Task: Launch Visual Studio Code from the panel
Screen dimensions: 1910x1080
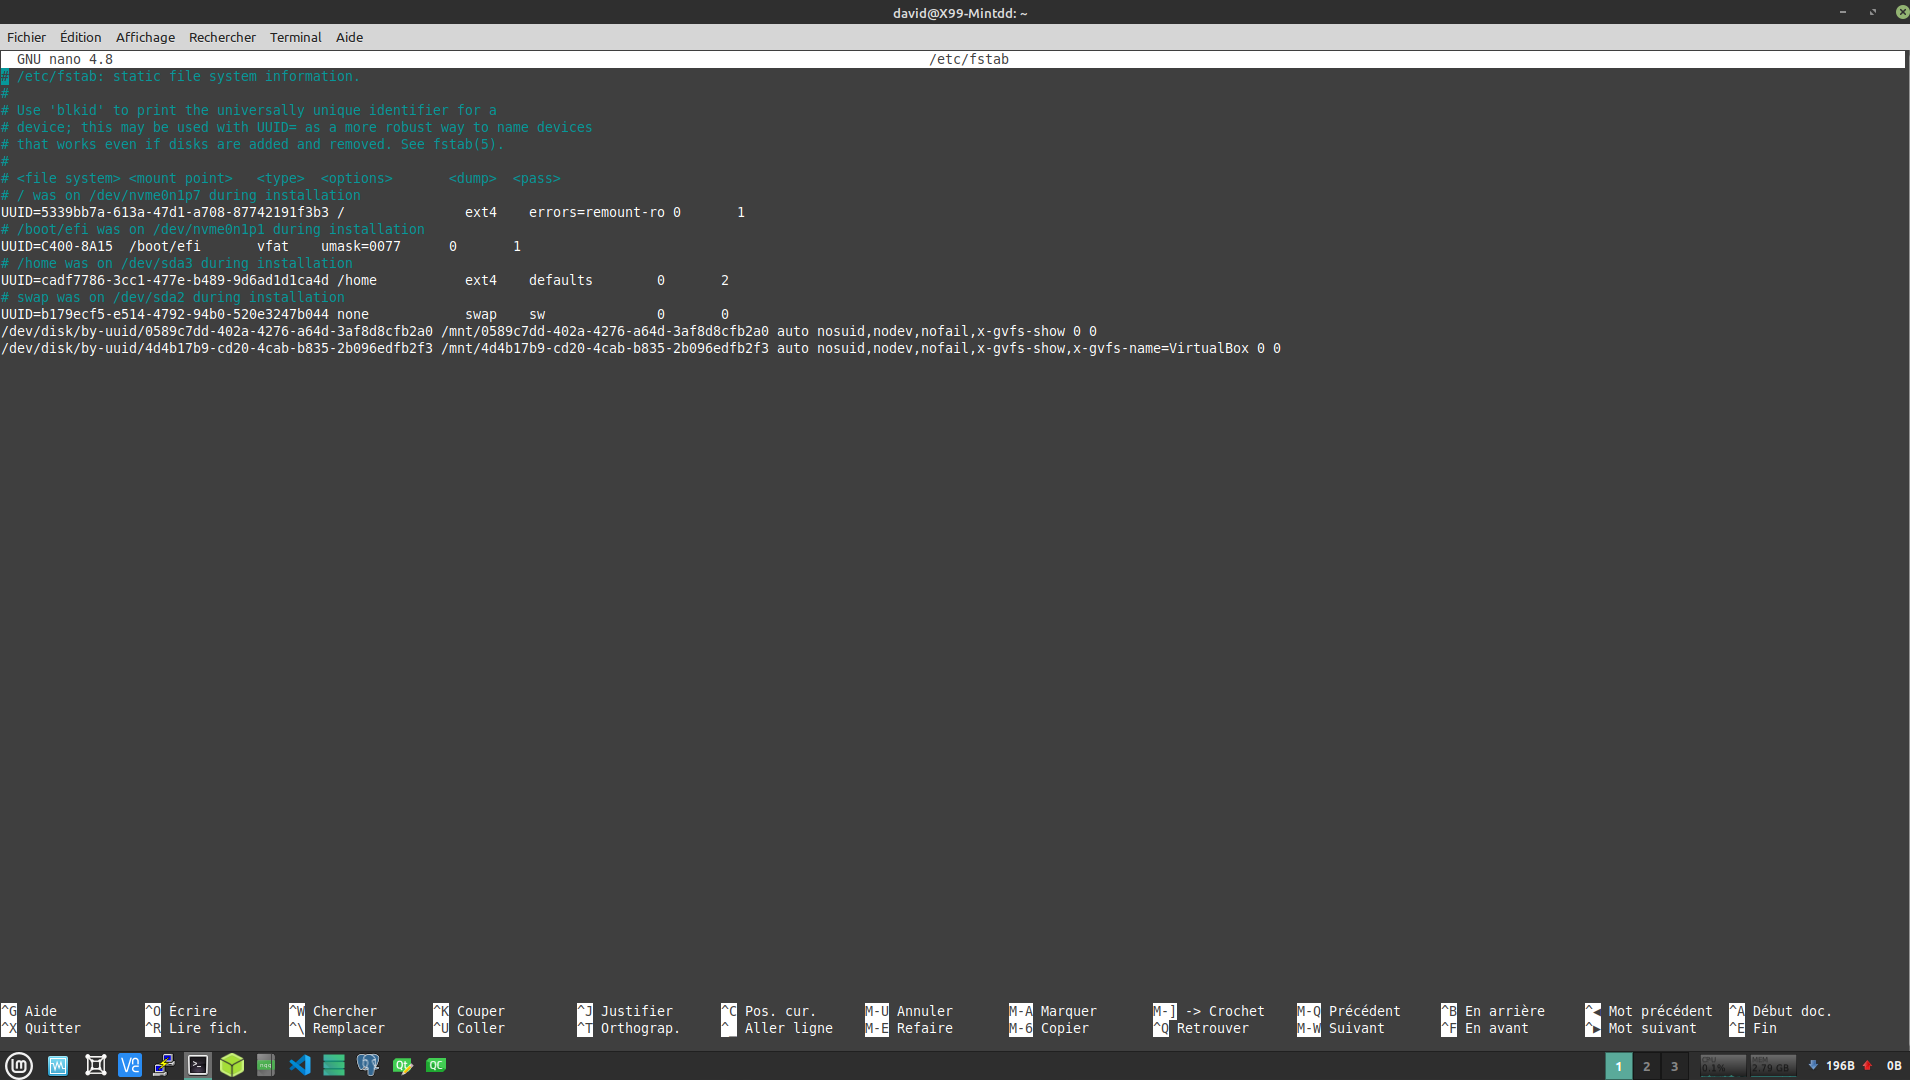Action: (x=300, y=1065)
